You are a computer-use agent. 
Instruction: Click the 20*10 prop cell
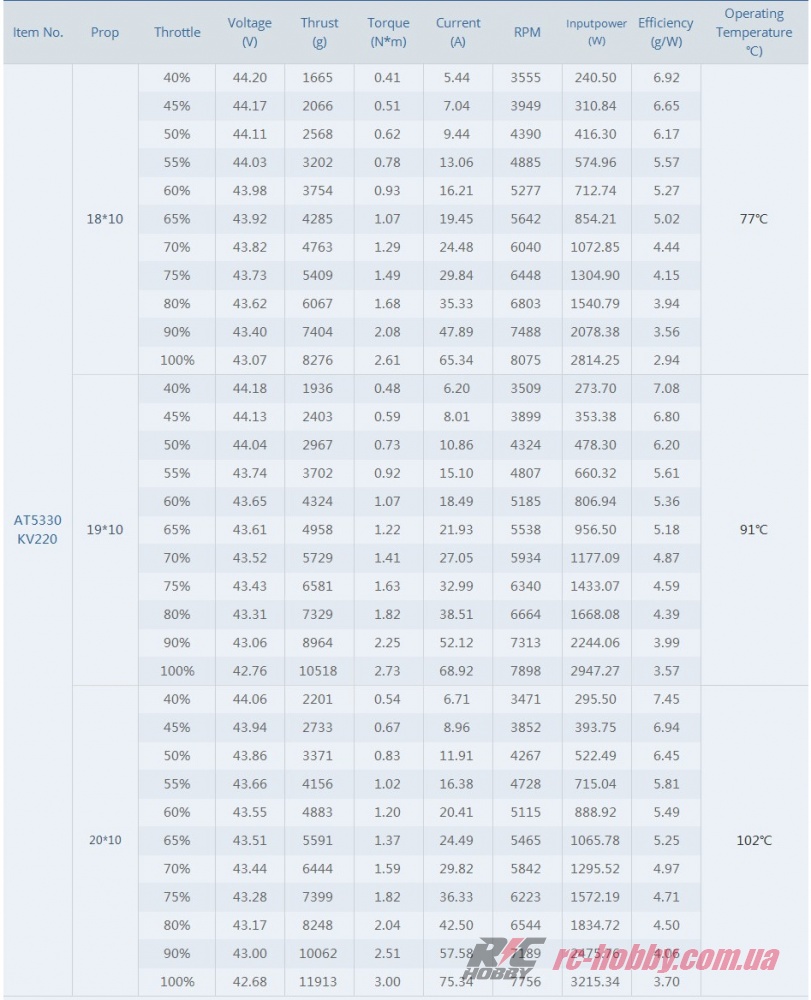tap(105, 840)
